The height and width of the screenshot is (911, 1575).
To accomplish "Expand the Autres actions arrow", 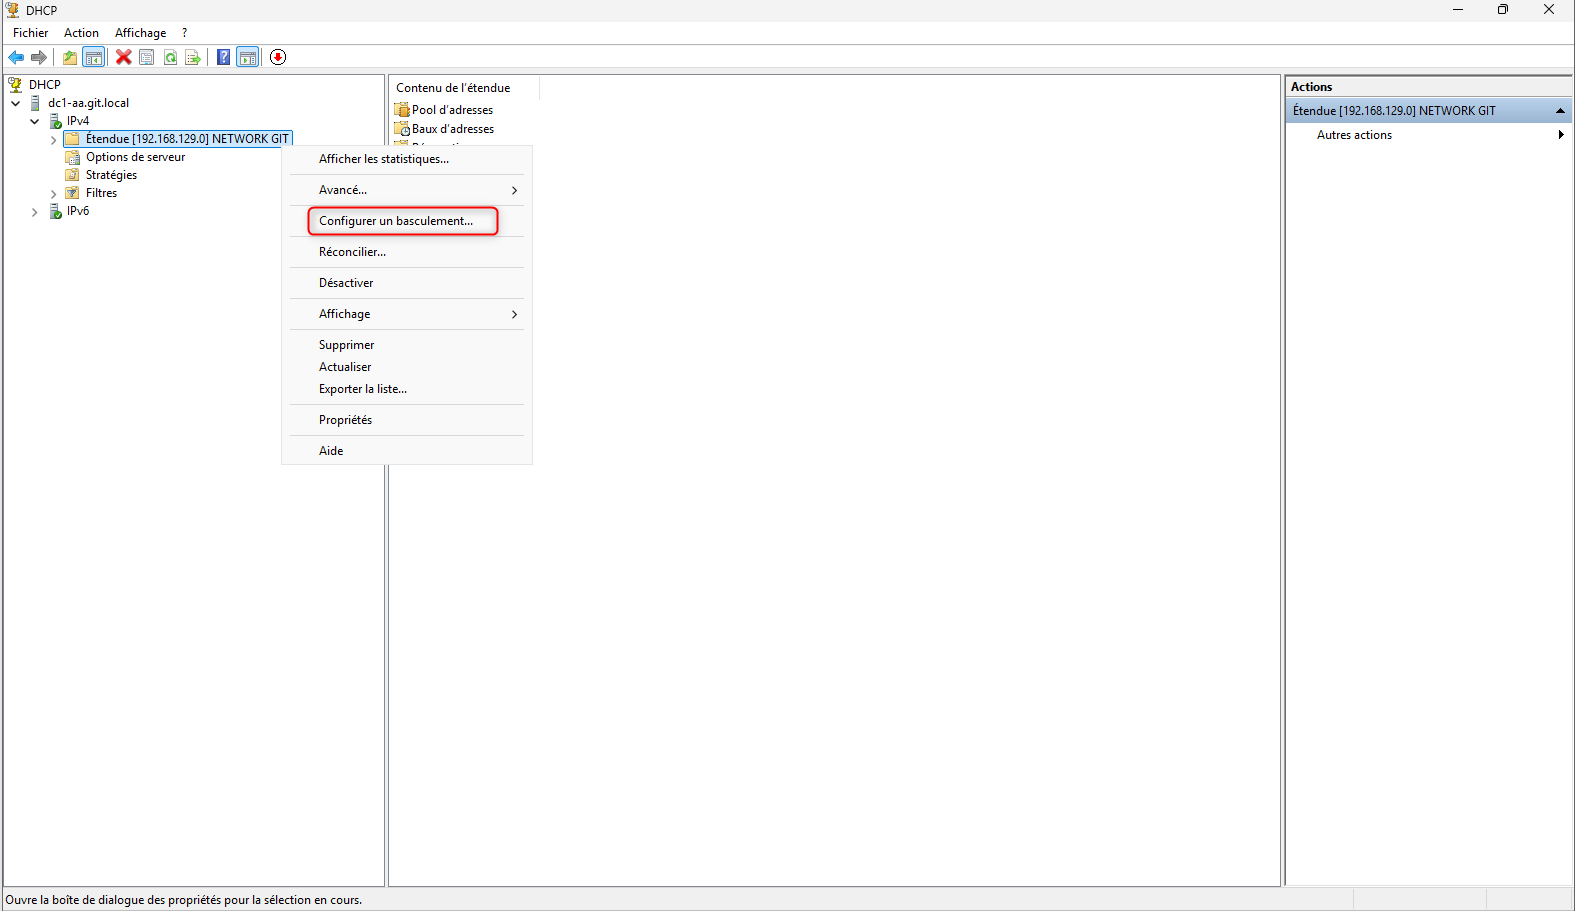I will (1561, 135).
